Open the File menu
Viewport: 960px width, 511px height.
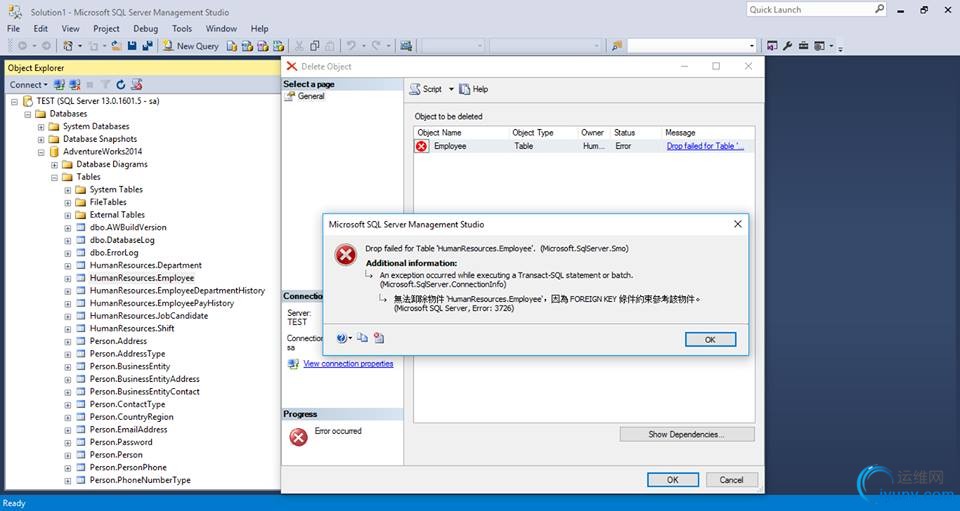pyautogui.click(x=13, y=28)
